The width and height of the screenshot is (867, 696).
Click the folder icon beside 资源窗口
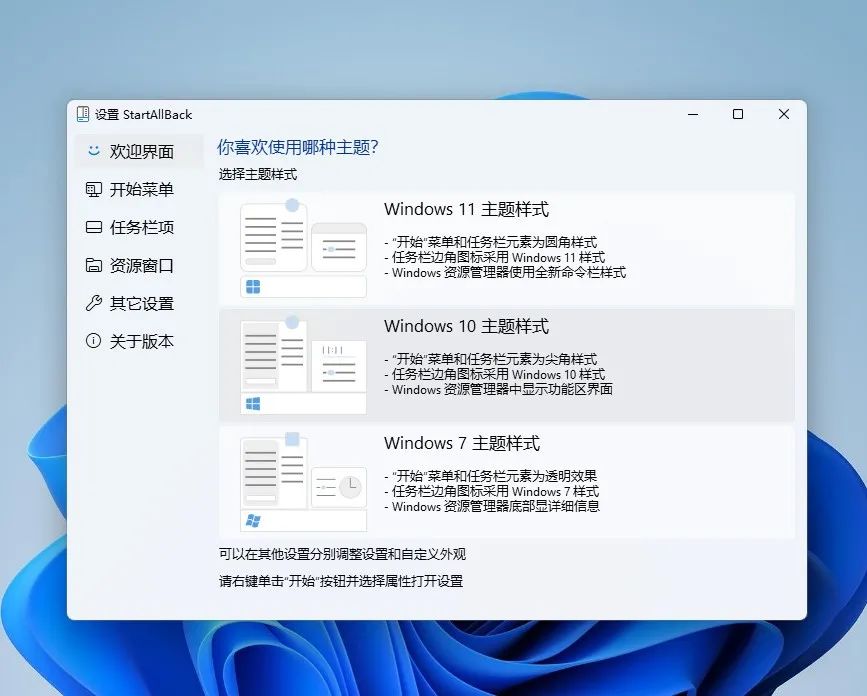pos(93,265)
